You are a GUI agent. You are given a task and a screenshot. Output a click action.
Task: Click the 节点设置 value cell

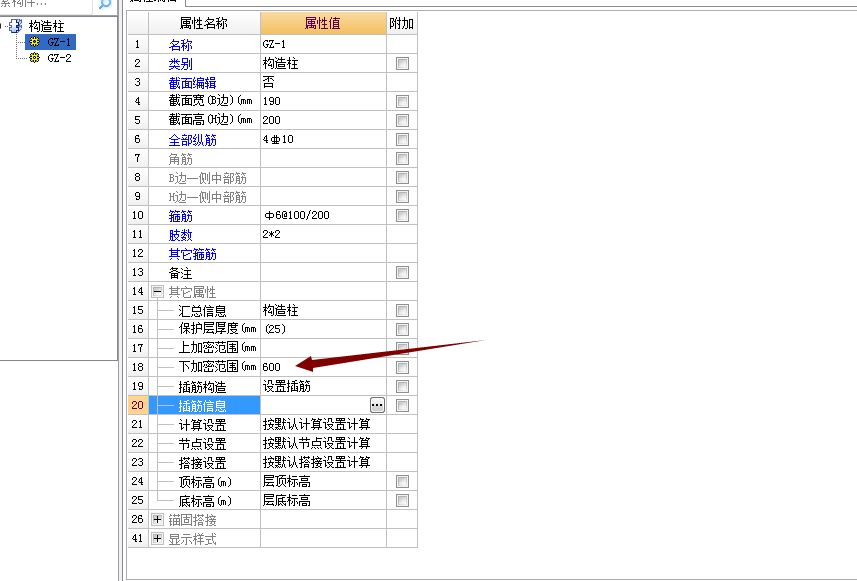click(x=323, y=443)
